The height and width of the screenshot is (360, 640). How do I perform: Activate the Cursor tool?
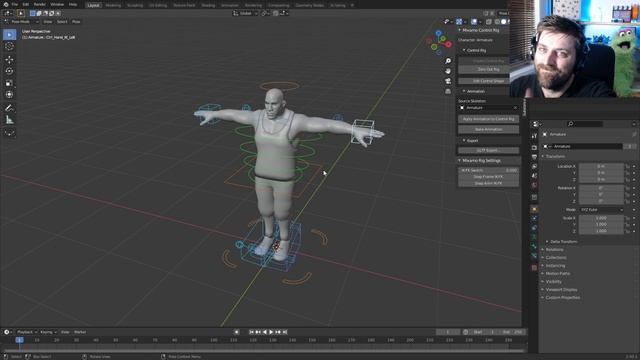click(9, 46)
